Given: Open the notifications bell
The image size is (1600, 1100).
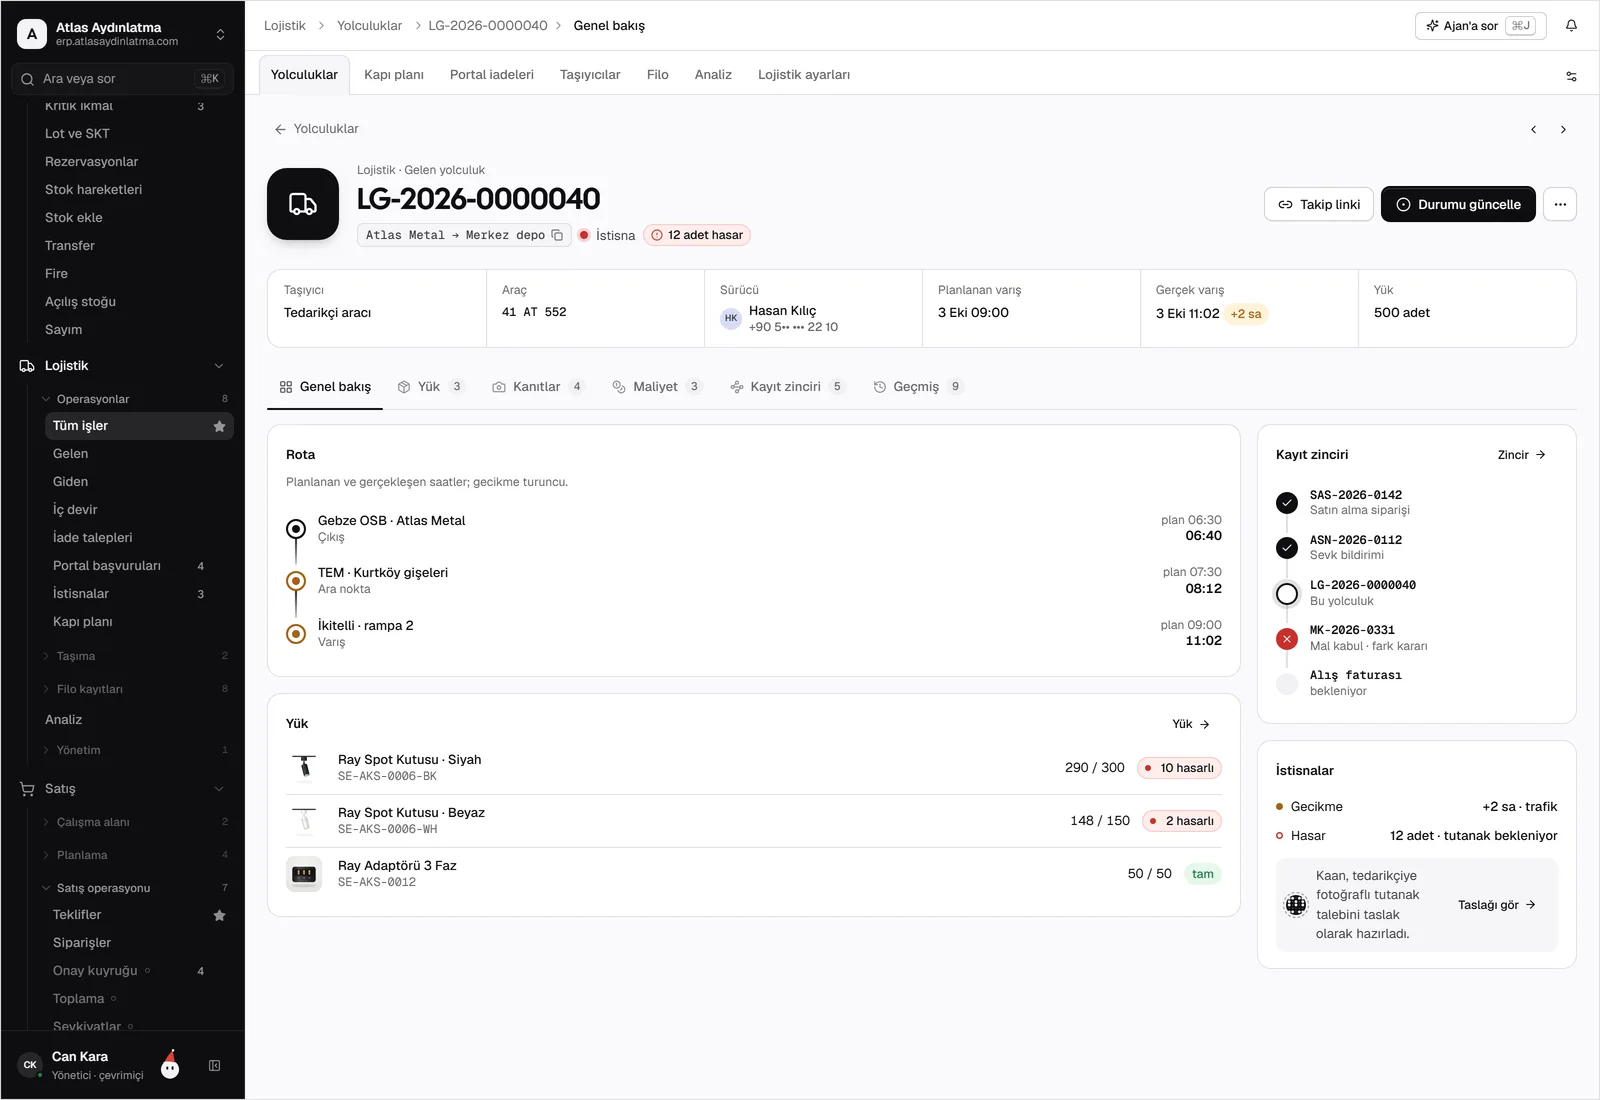Looking at the screenshot, I should [1571, 26].
